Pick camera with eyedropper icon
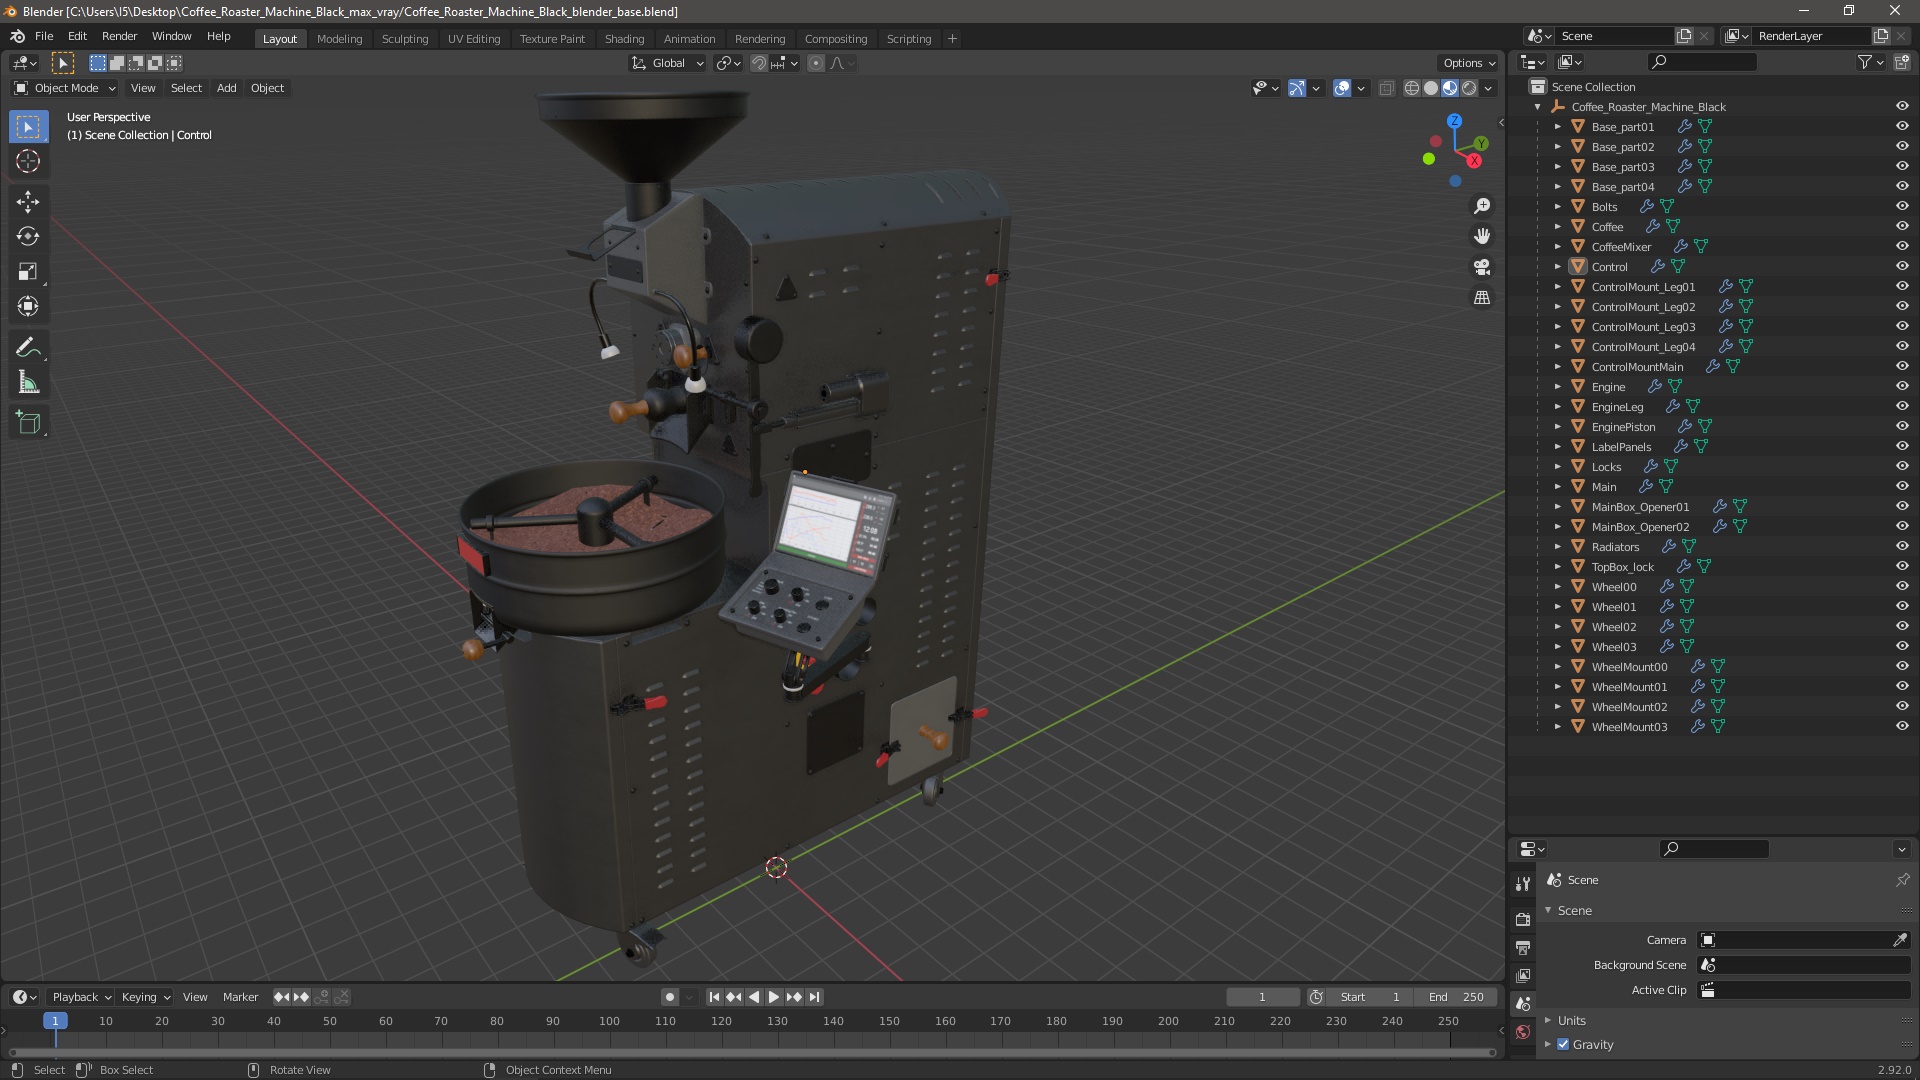This screenshot has width=1920, height=1080. coord(1900,940)
